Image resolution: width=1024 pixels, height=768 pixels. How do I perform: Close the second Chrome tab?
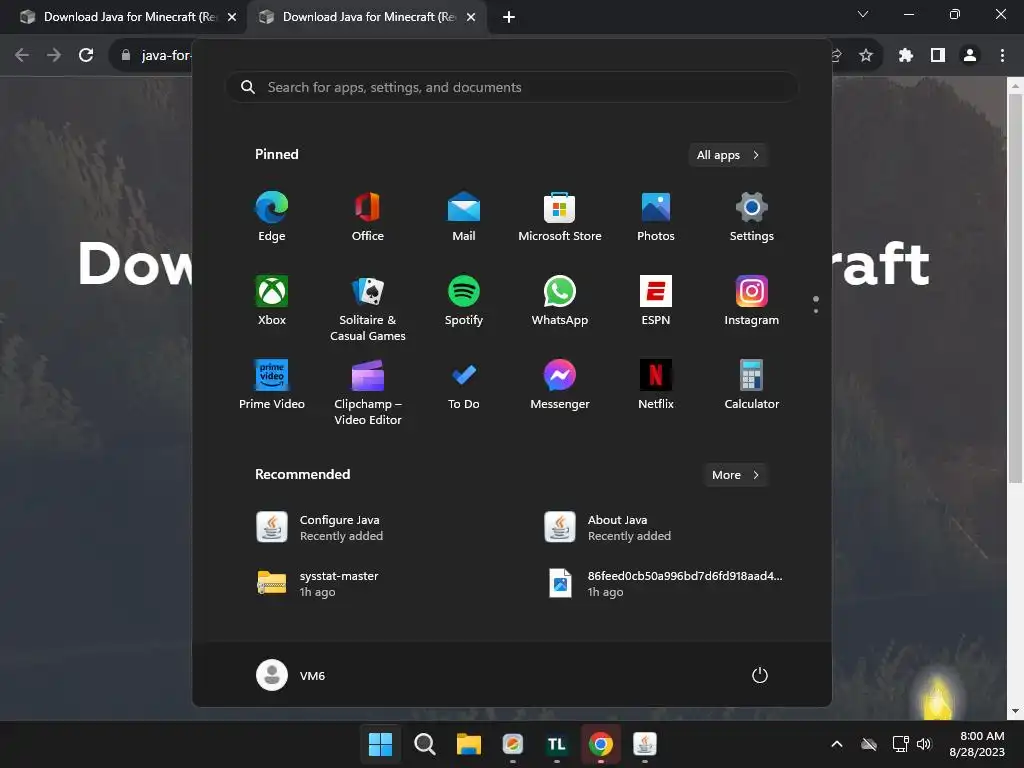tap(471, 17)
